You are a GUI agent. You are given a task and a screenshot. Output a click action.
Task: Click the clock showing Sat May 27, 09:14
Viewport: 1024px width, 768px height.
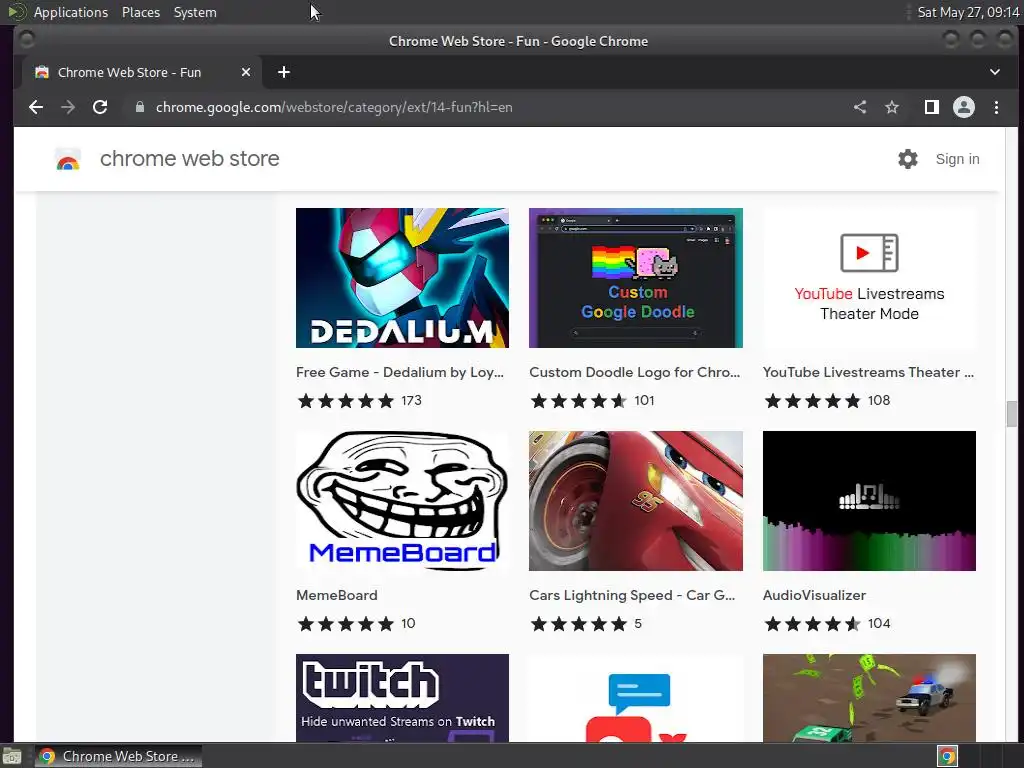coord(968,12)
